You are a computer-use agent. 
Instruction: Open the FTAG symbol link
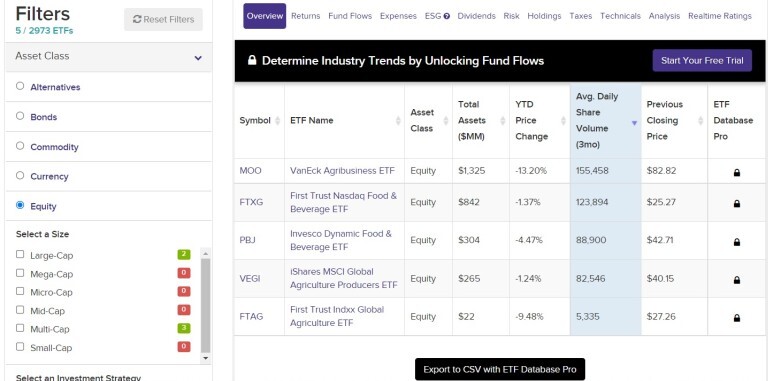click(x=251, y=316)
